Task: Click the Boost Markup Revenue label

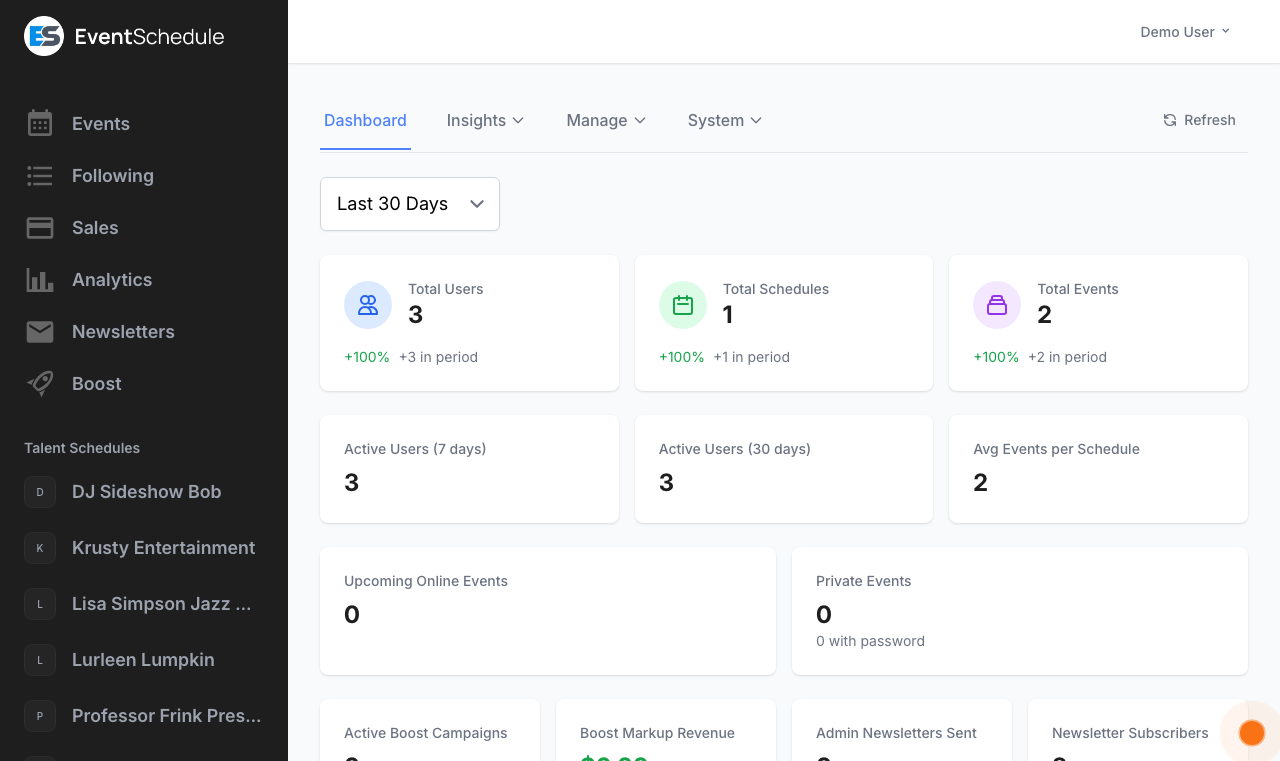Action: [657, 733]
